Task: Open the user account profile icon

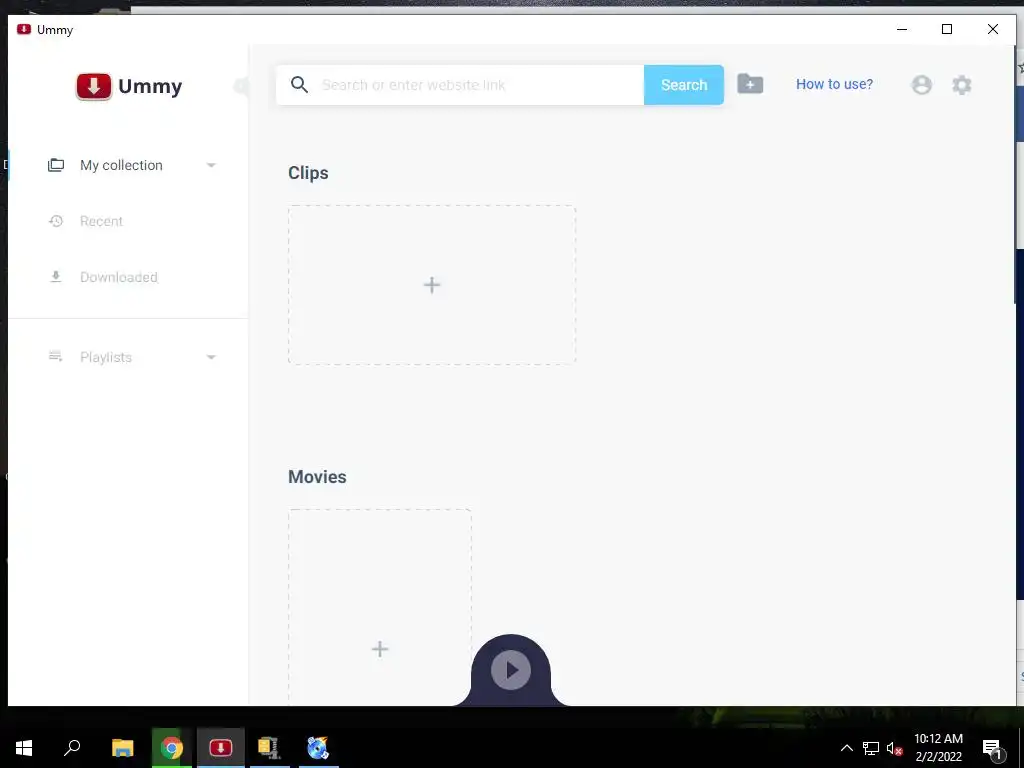Action: [921, 85]
